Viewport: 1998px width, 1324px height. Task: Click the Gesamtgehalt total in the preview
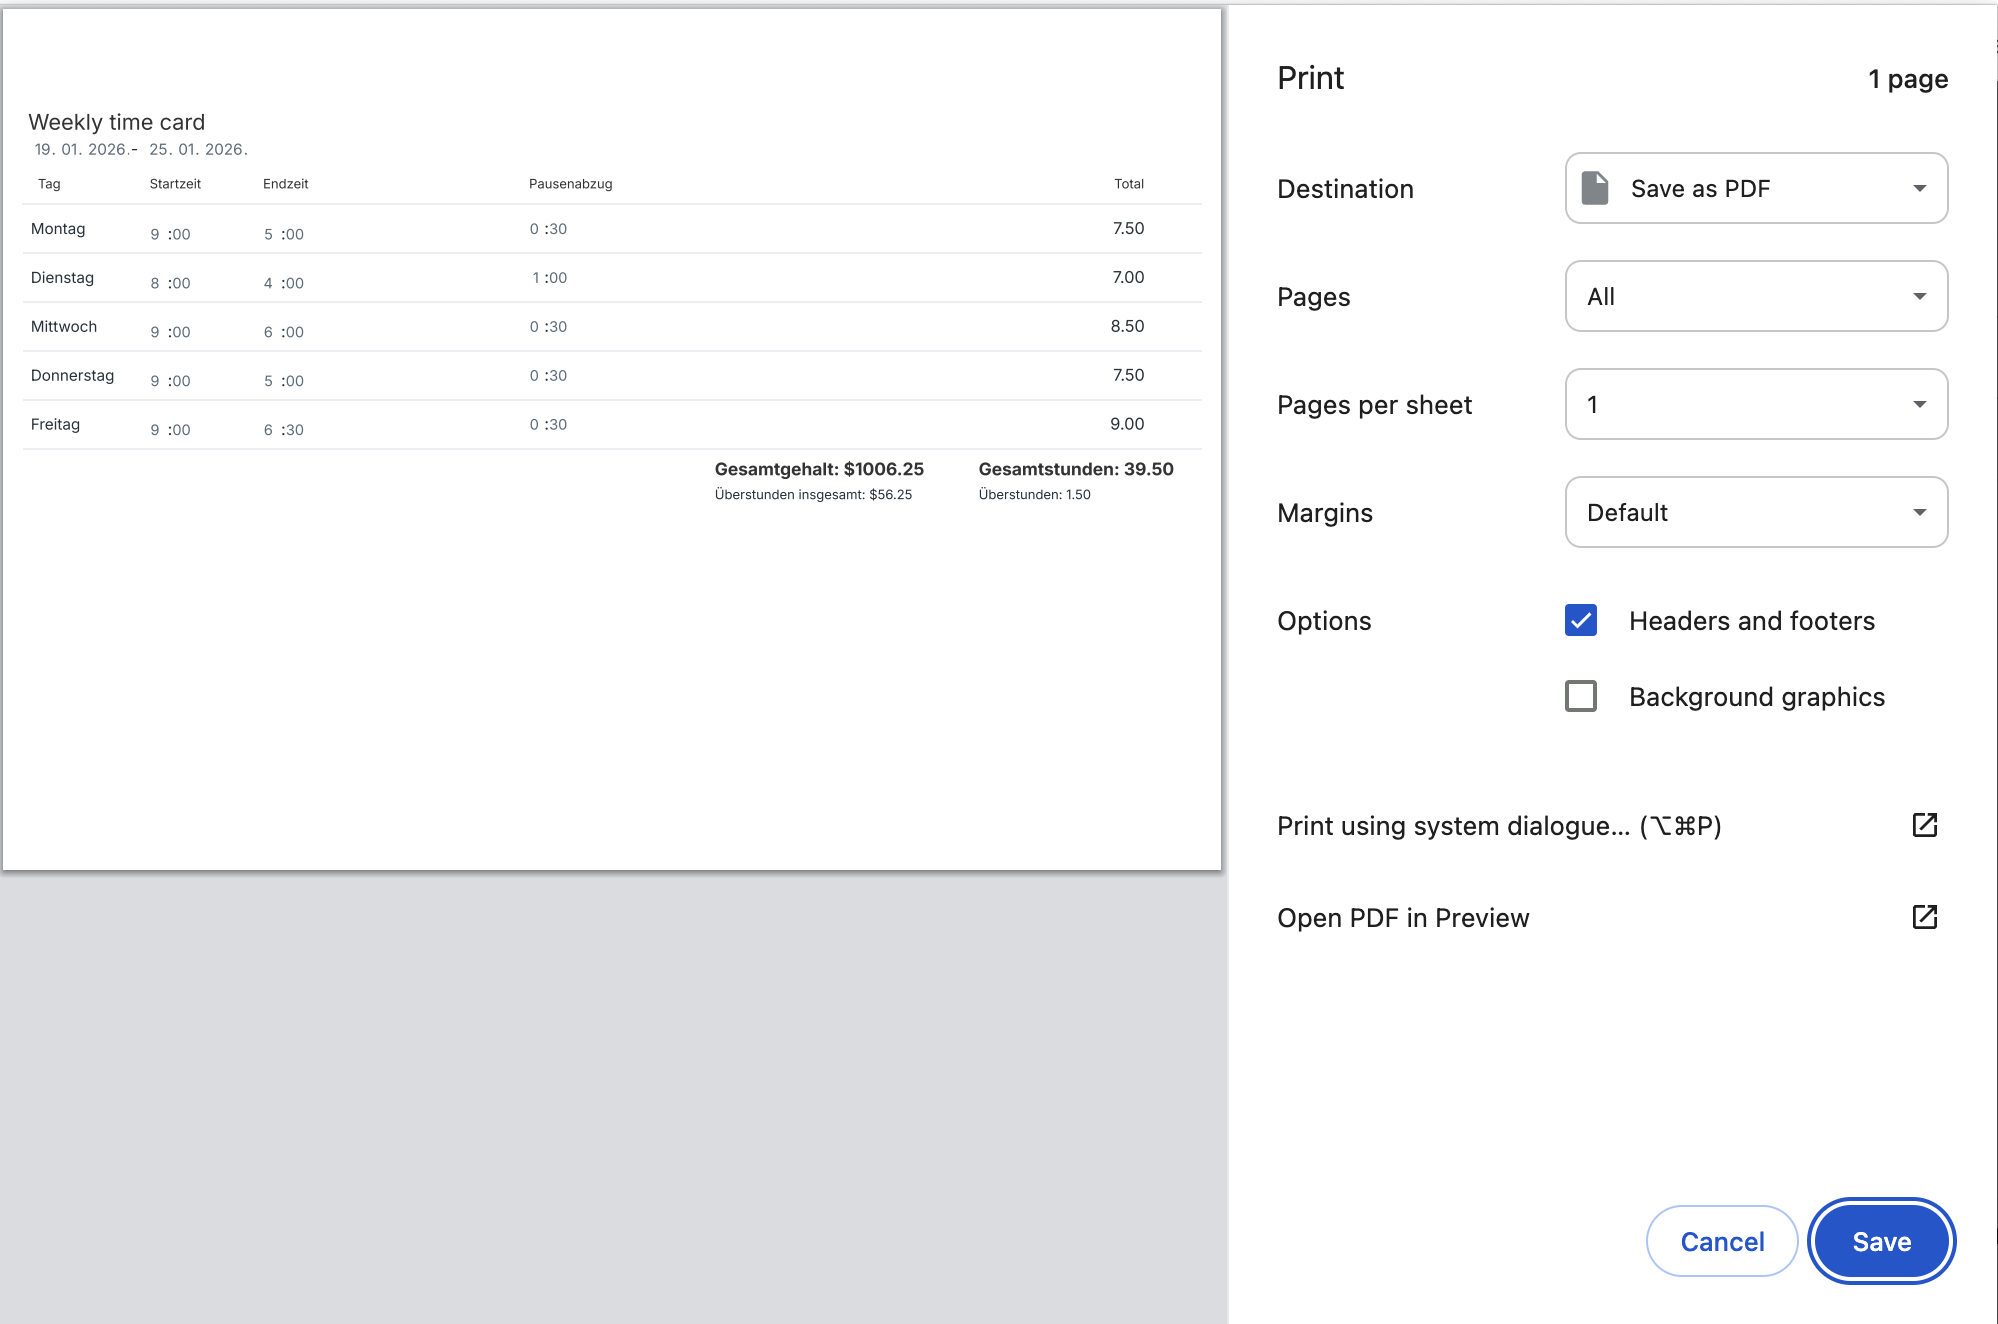(818, 468)
